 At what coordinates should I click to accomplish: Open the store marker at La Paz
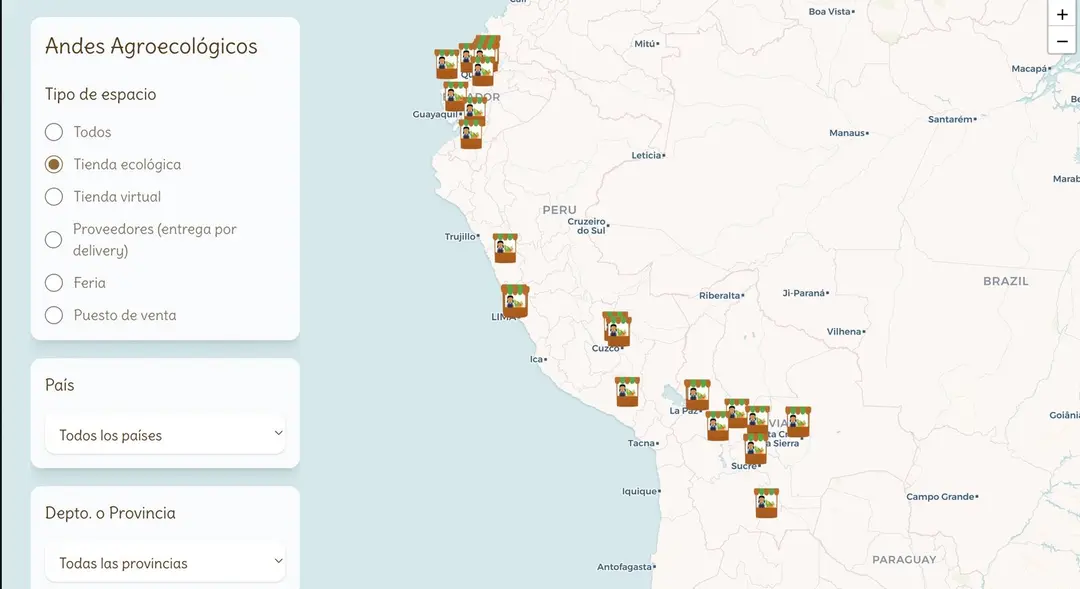(697, 394)
